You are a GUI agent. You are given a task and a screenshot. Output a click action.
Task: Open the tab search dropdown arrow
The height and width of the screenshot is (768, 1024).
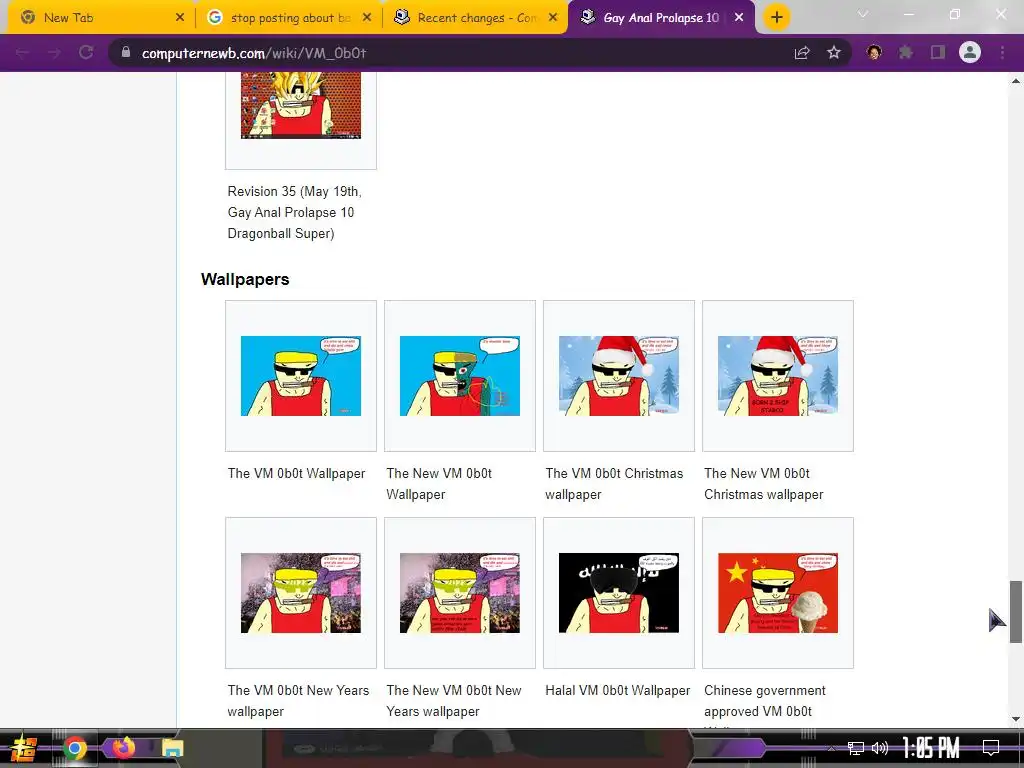(863, 14)
